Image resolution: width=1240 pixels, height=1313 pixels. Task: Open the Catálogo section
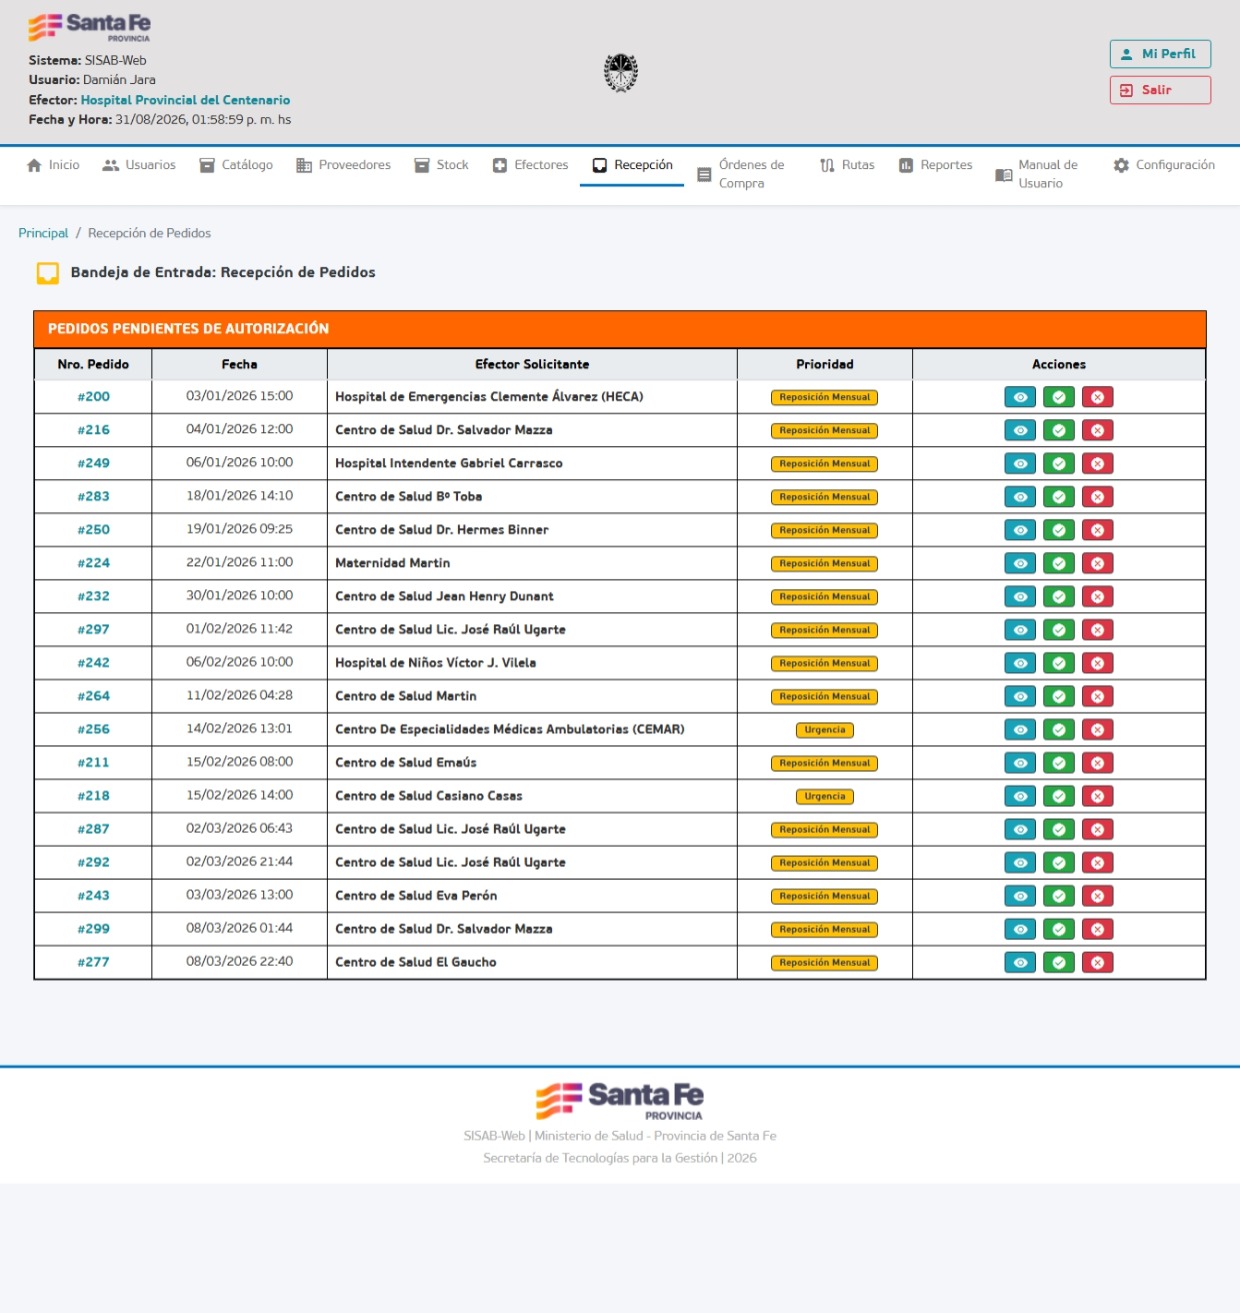pos(236,165)
